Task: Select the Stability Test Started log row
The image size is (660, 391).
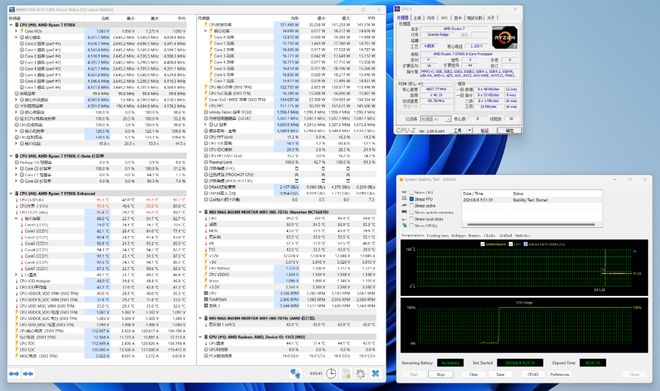Action: 532,200
